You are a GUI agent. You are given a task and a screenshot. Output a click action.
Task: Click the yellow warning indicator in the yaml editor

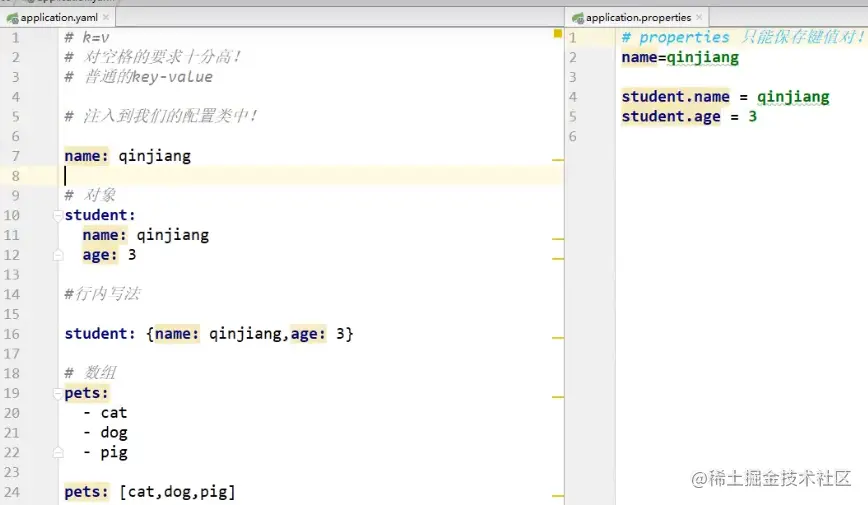pyautogui.click(x=557, y=34)
